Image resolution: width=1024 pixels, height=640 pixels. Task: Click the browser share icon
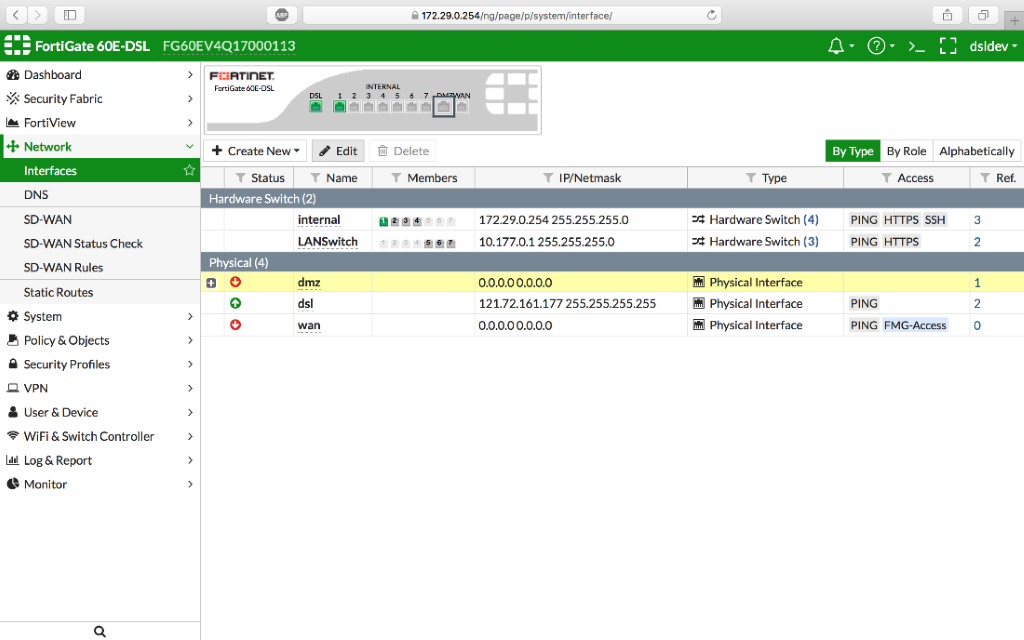947,14
